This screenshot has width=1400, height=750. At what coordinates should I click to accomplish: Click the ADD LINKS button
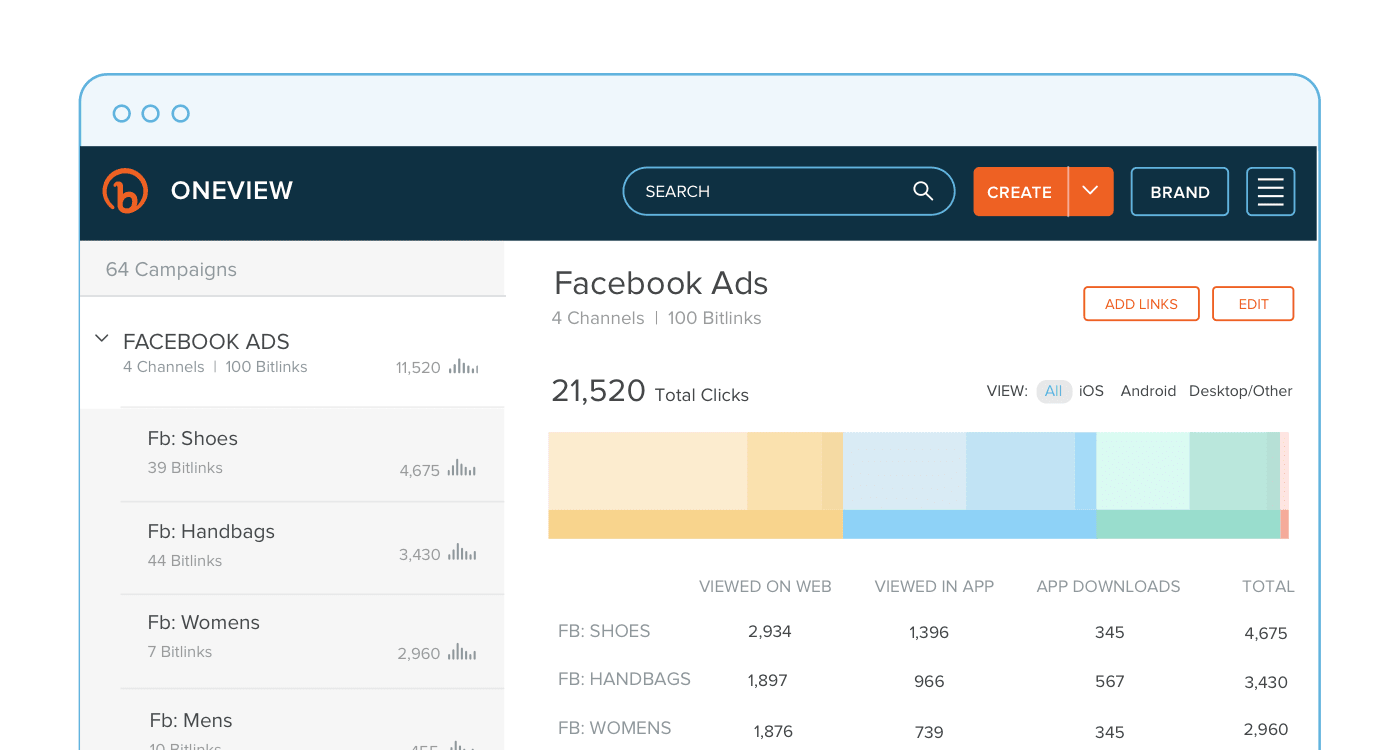pos(1141,304)
